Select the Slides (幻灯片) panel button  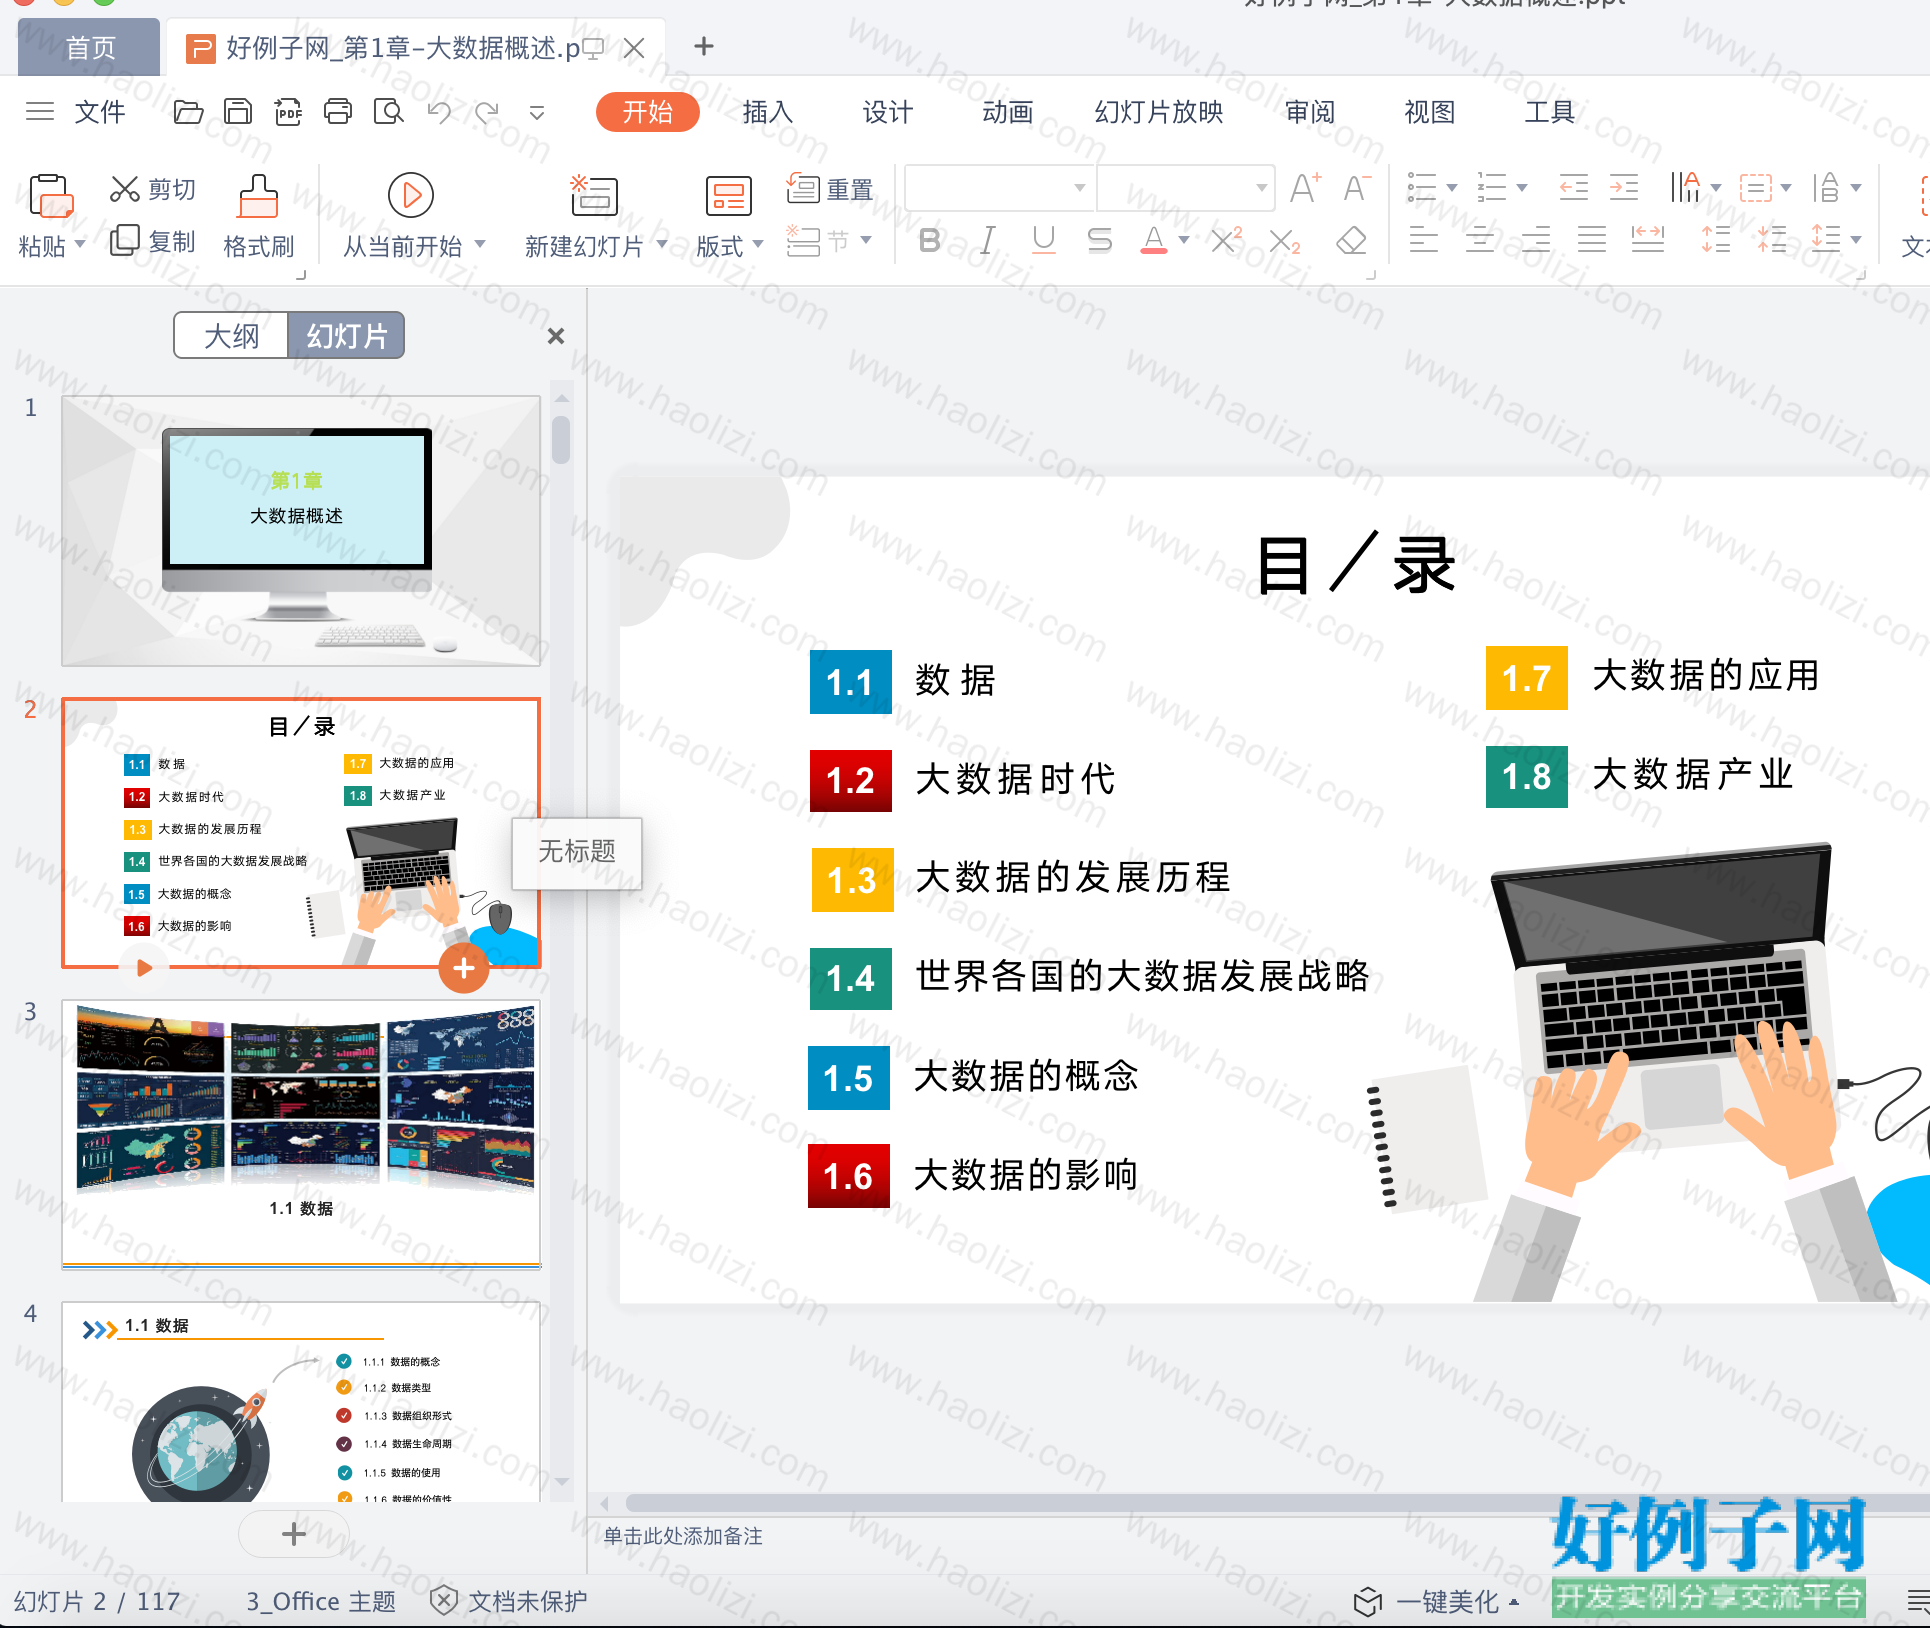pyautogui.click(x=346, y=335)
